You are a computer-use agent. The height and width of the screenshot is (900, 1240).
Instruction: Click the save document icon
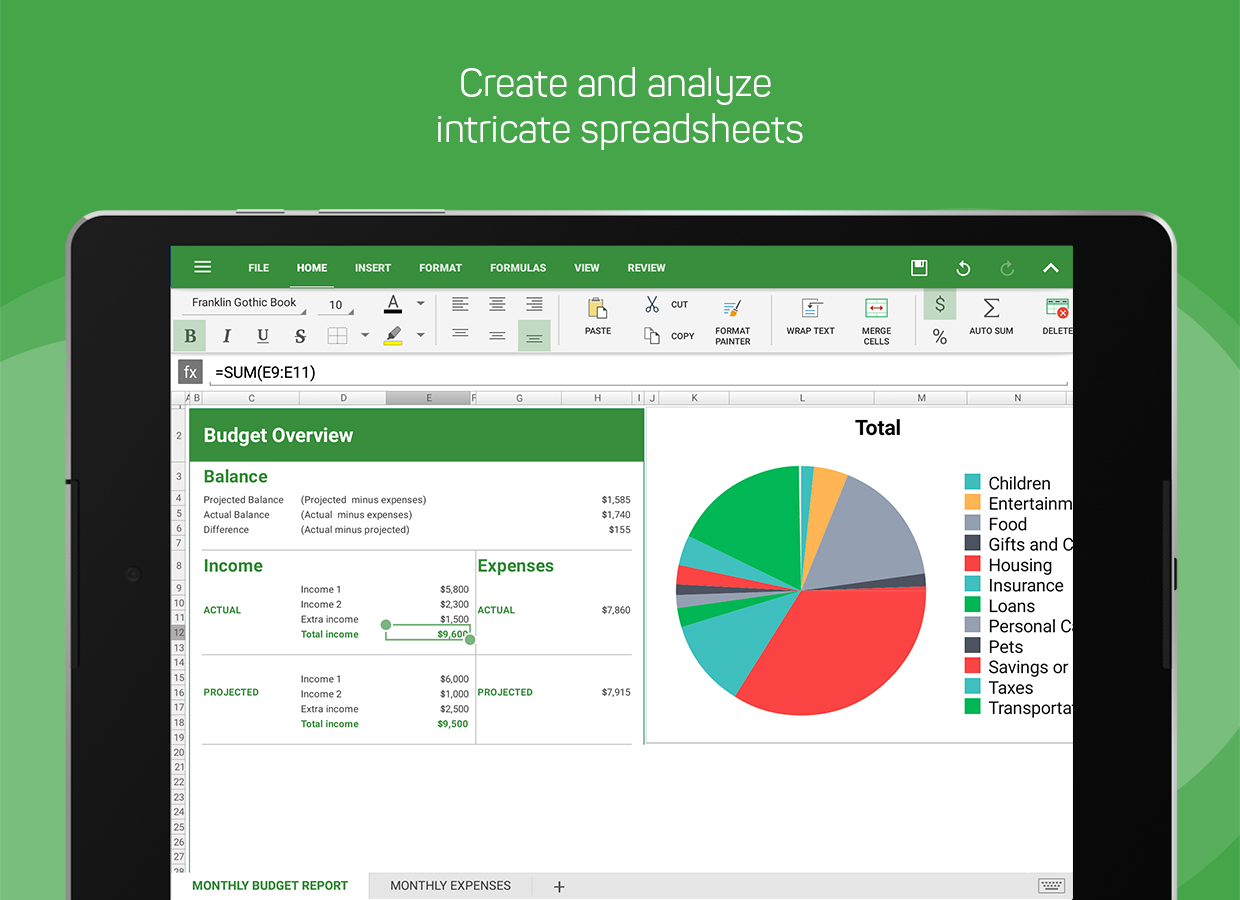919,268
